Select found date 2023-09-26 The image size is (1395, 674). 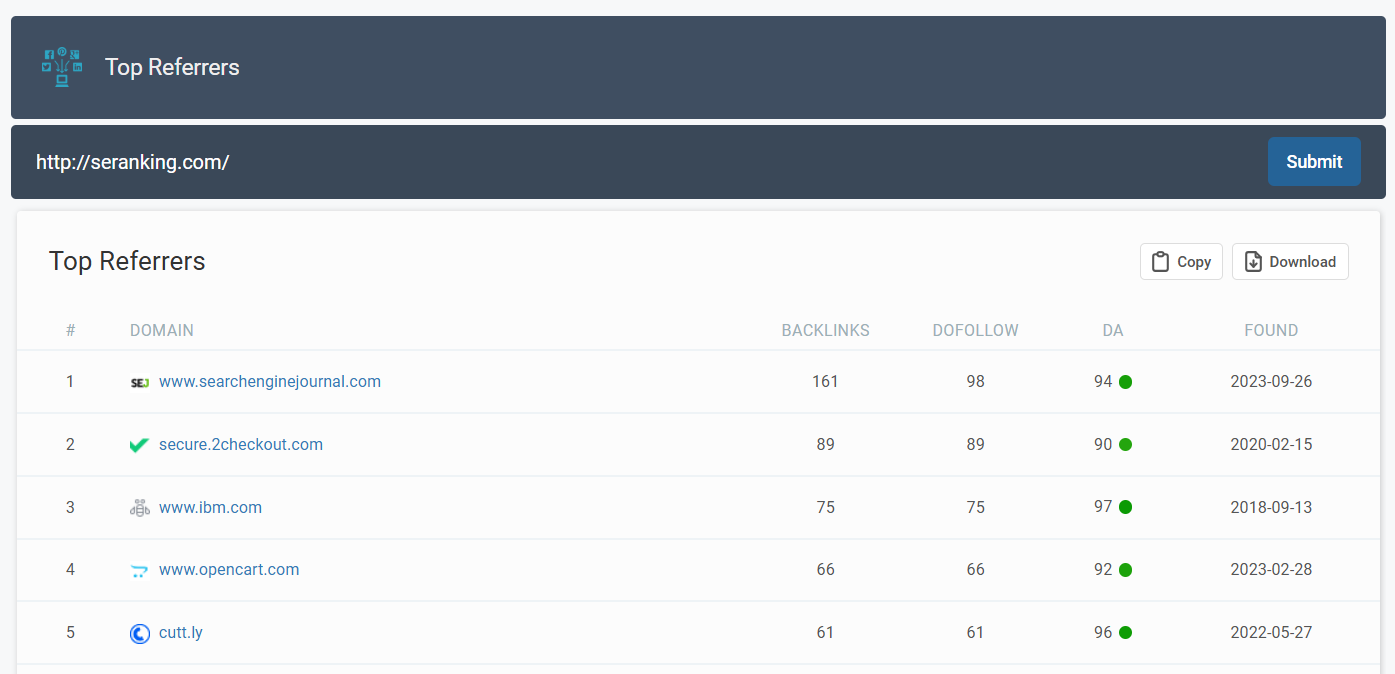point(1271,382)
